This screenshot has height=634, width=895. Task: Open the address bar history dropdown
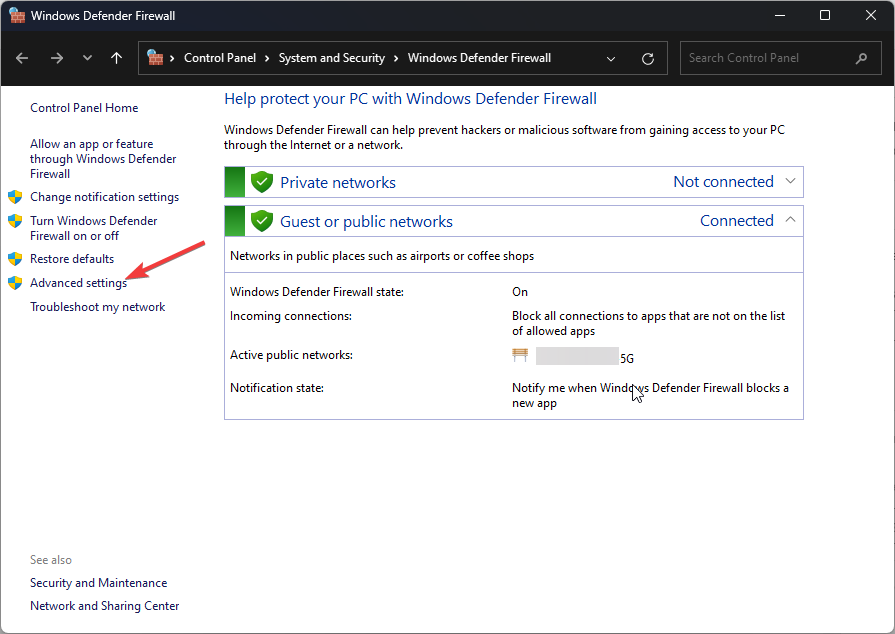point(611,58)
